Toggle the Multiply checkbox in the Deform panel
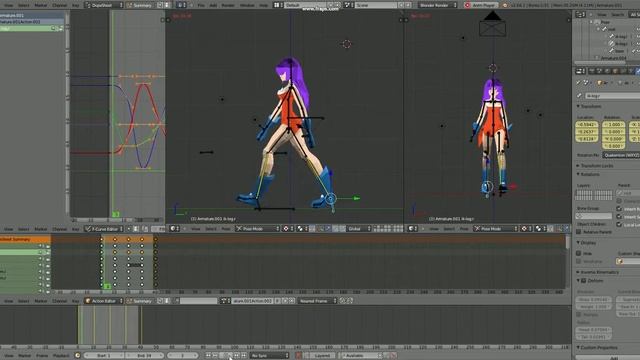Image resolution: width=640 pixels, height=360 pixels. pyautogui.click(x=578, y=315)
